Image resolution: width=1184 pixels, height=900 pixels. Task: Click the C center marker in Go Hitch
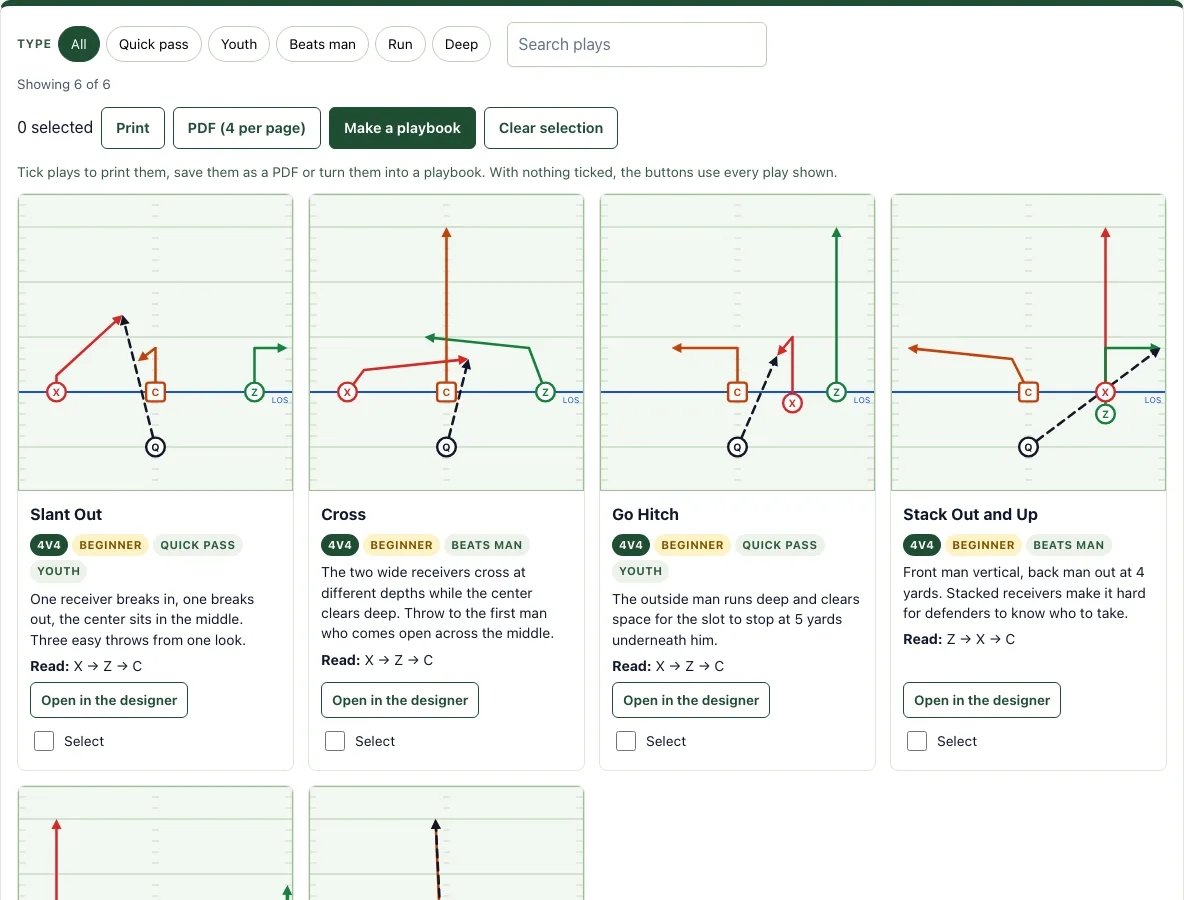737,392
